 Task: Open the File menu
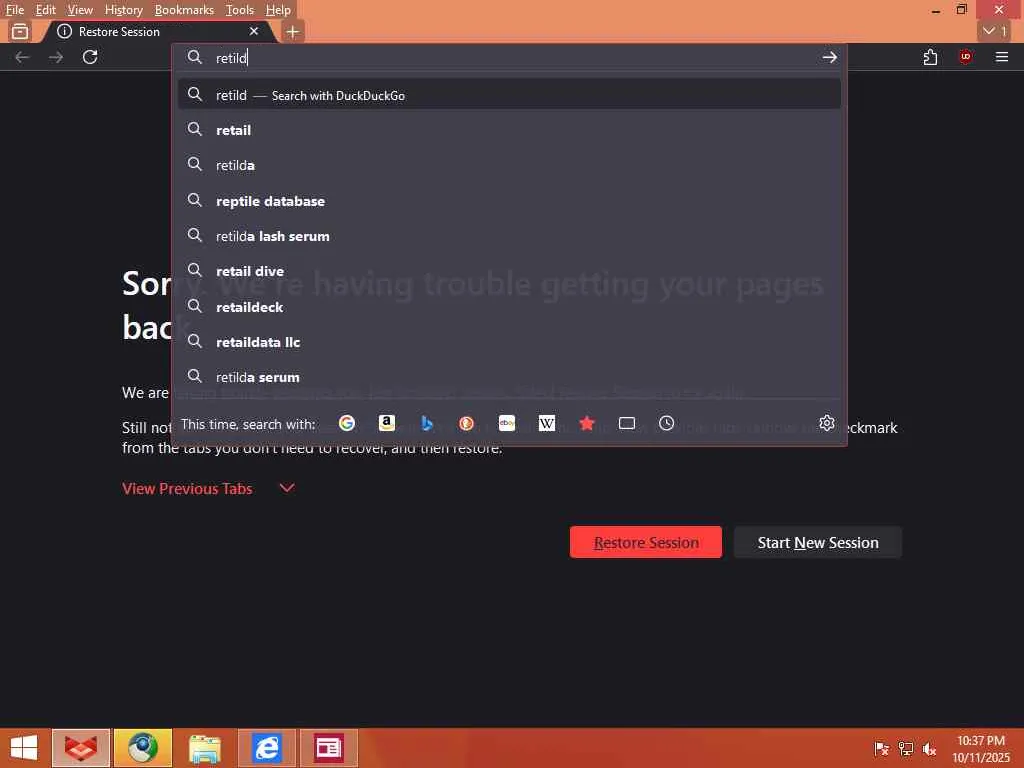click(x=14, y=10)
